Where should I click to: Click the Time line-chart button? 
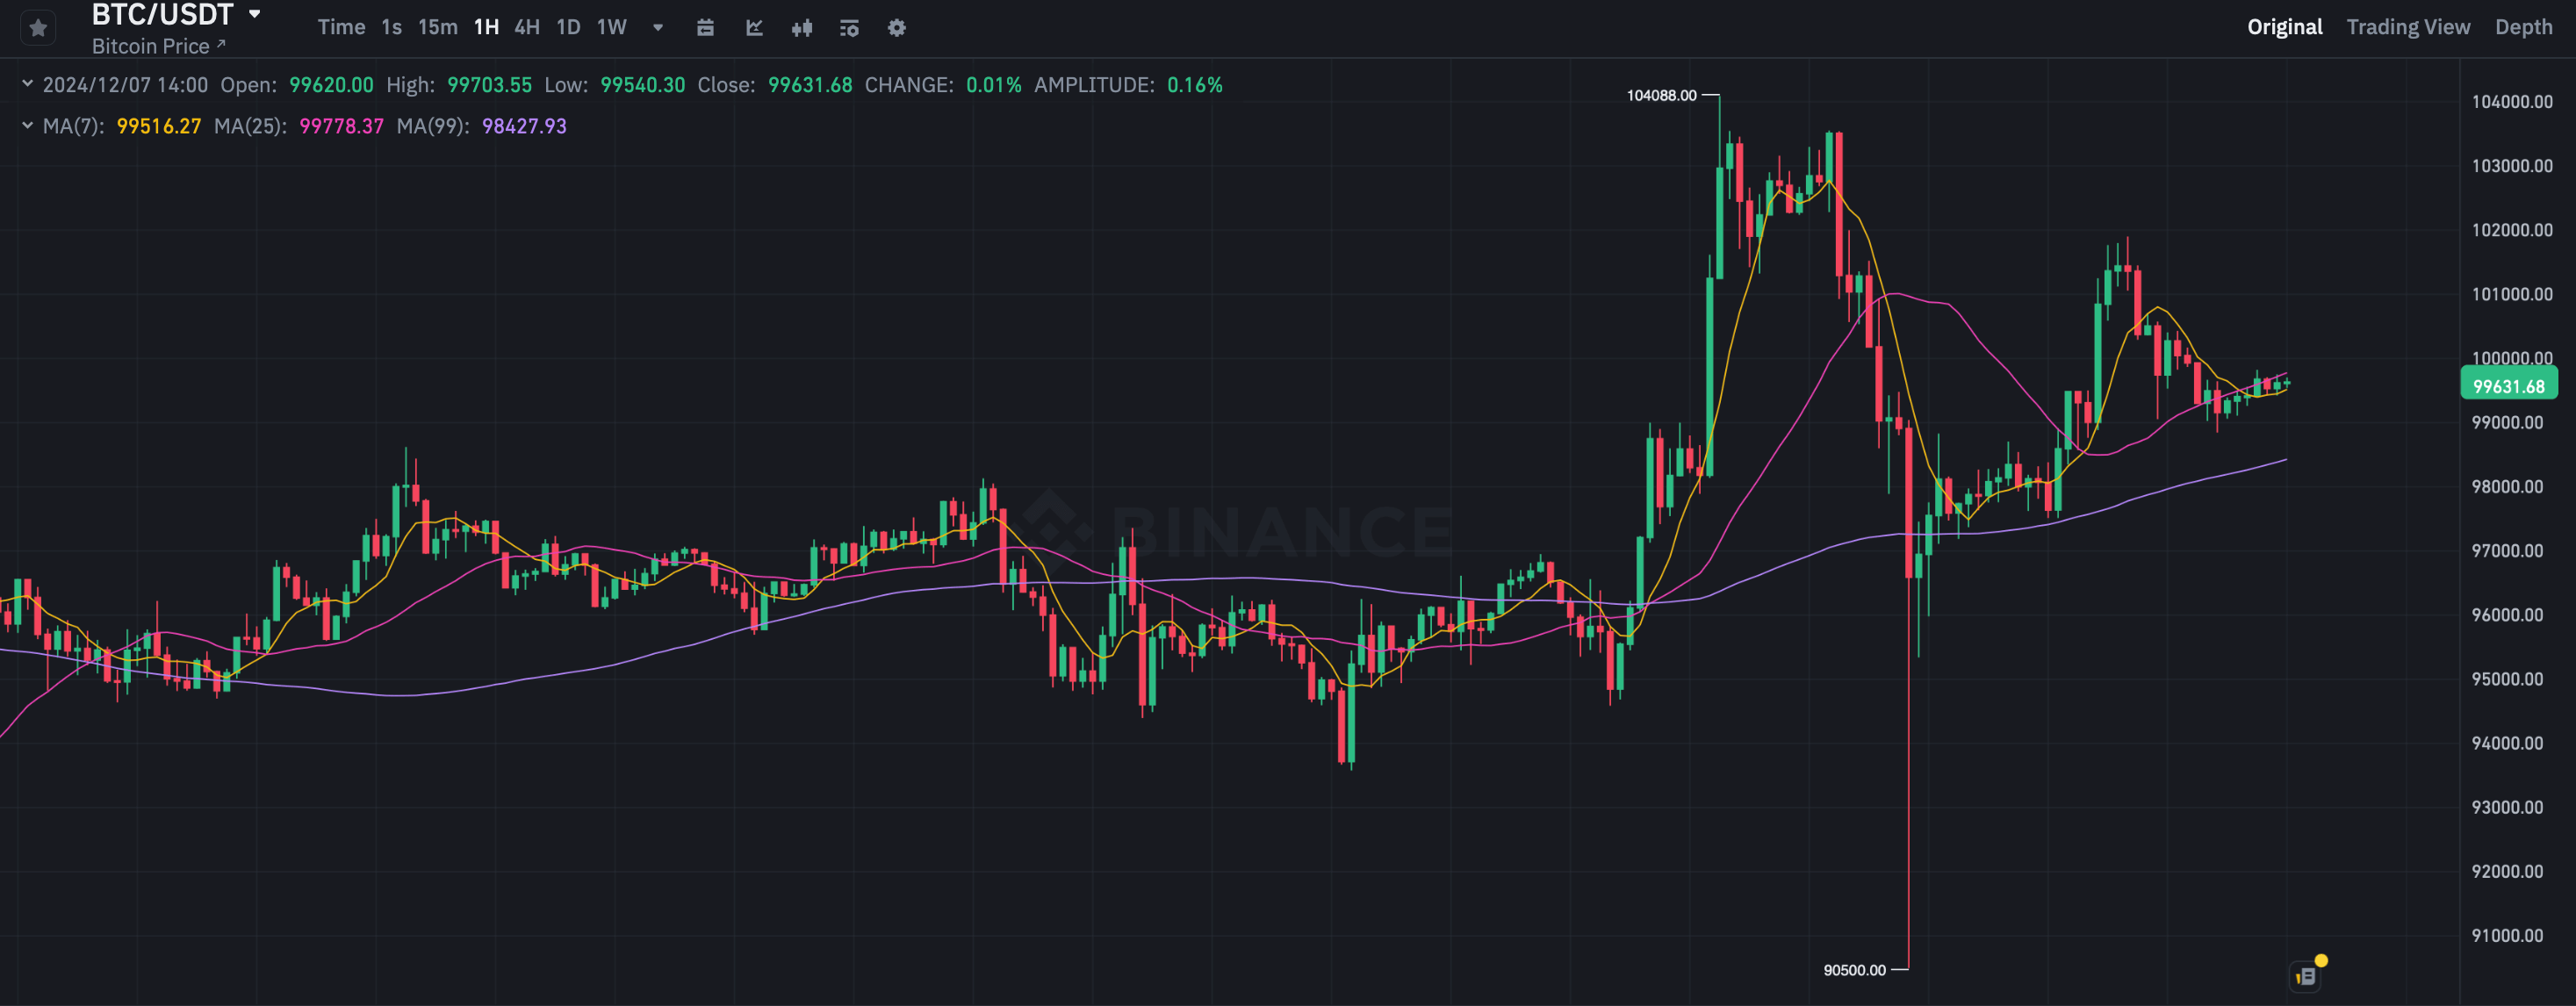click(x=341, y=27)
